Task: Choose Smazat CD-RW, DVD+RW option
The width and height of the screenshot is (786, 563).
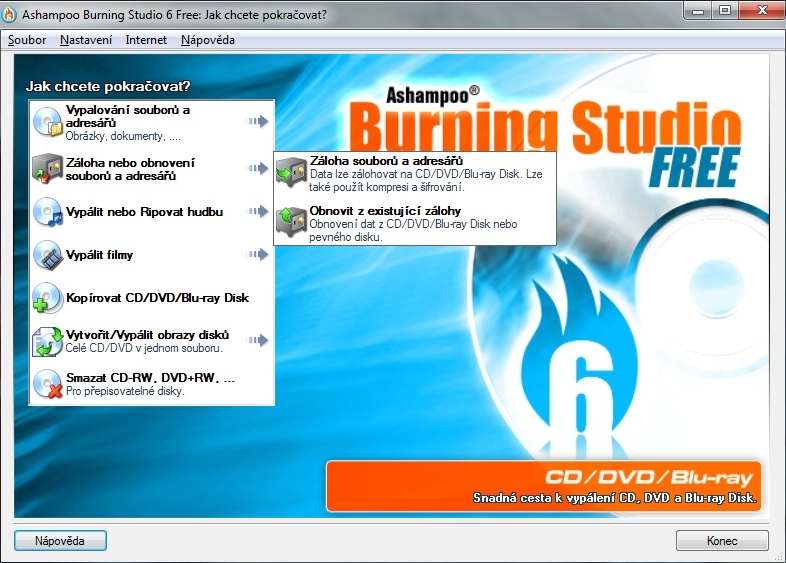Action: pos(152,384)
